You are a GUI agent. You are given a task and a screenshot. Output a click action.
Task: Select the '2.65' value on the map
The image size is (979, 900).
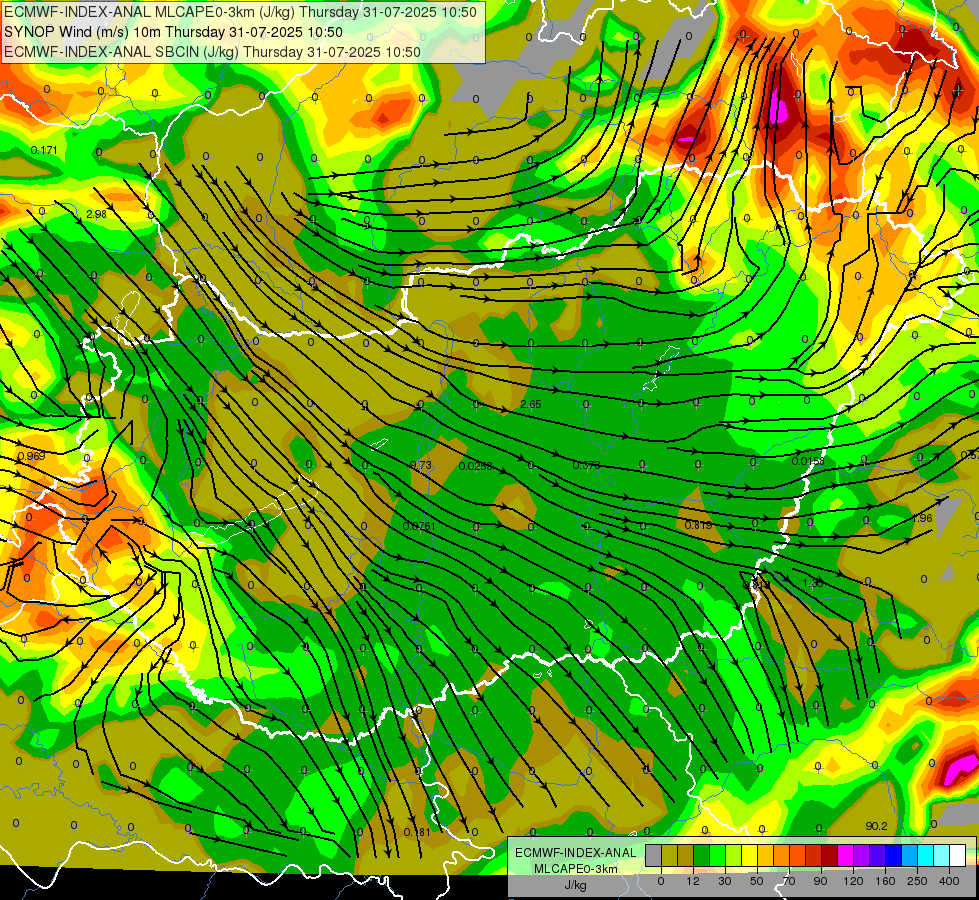tap(531, 405)
